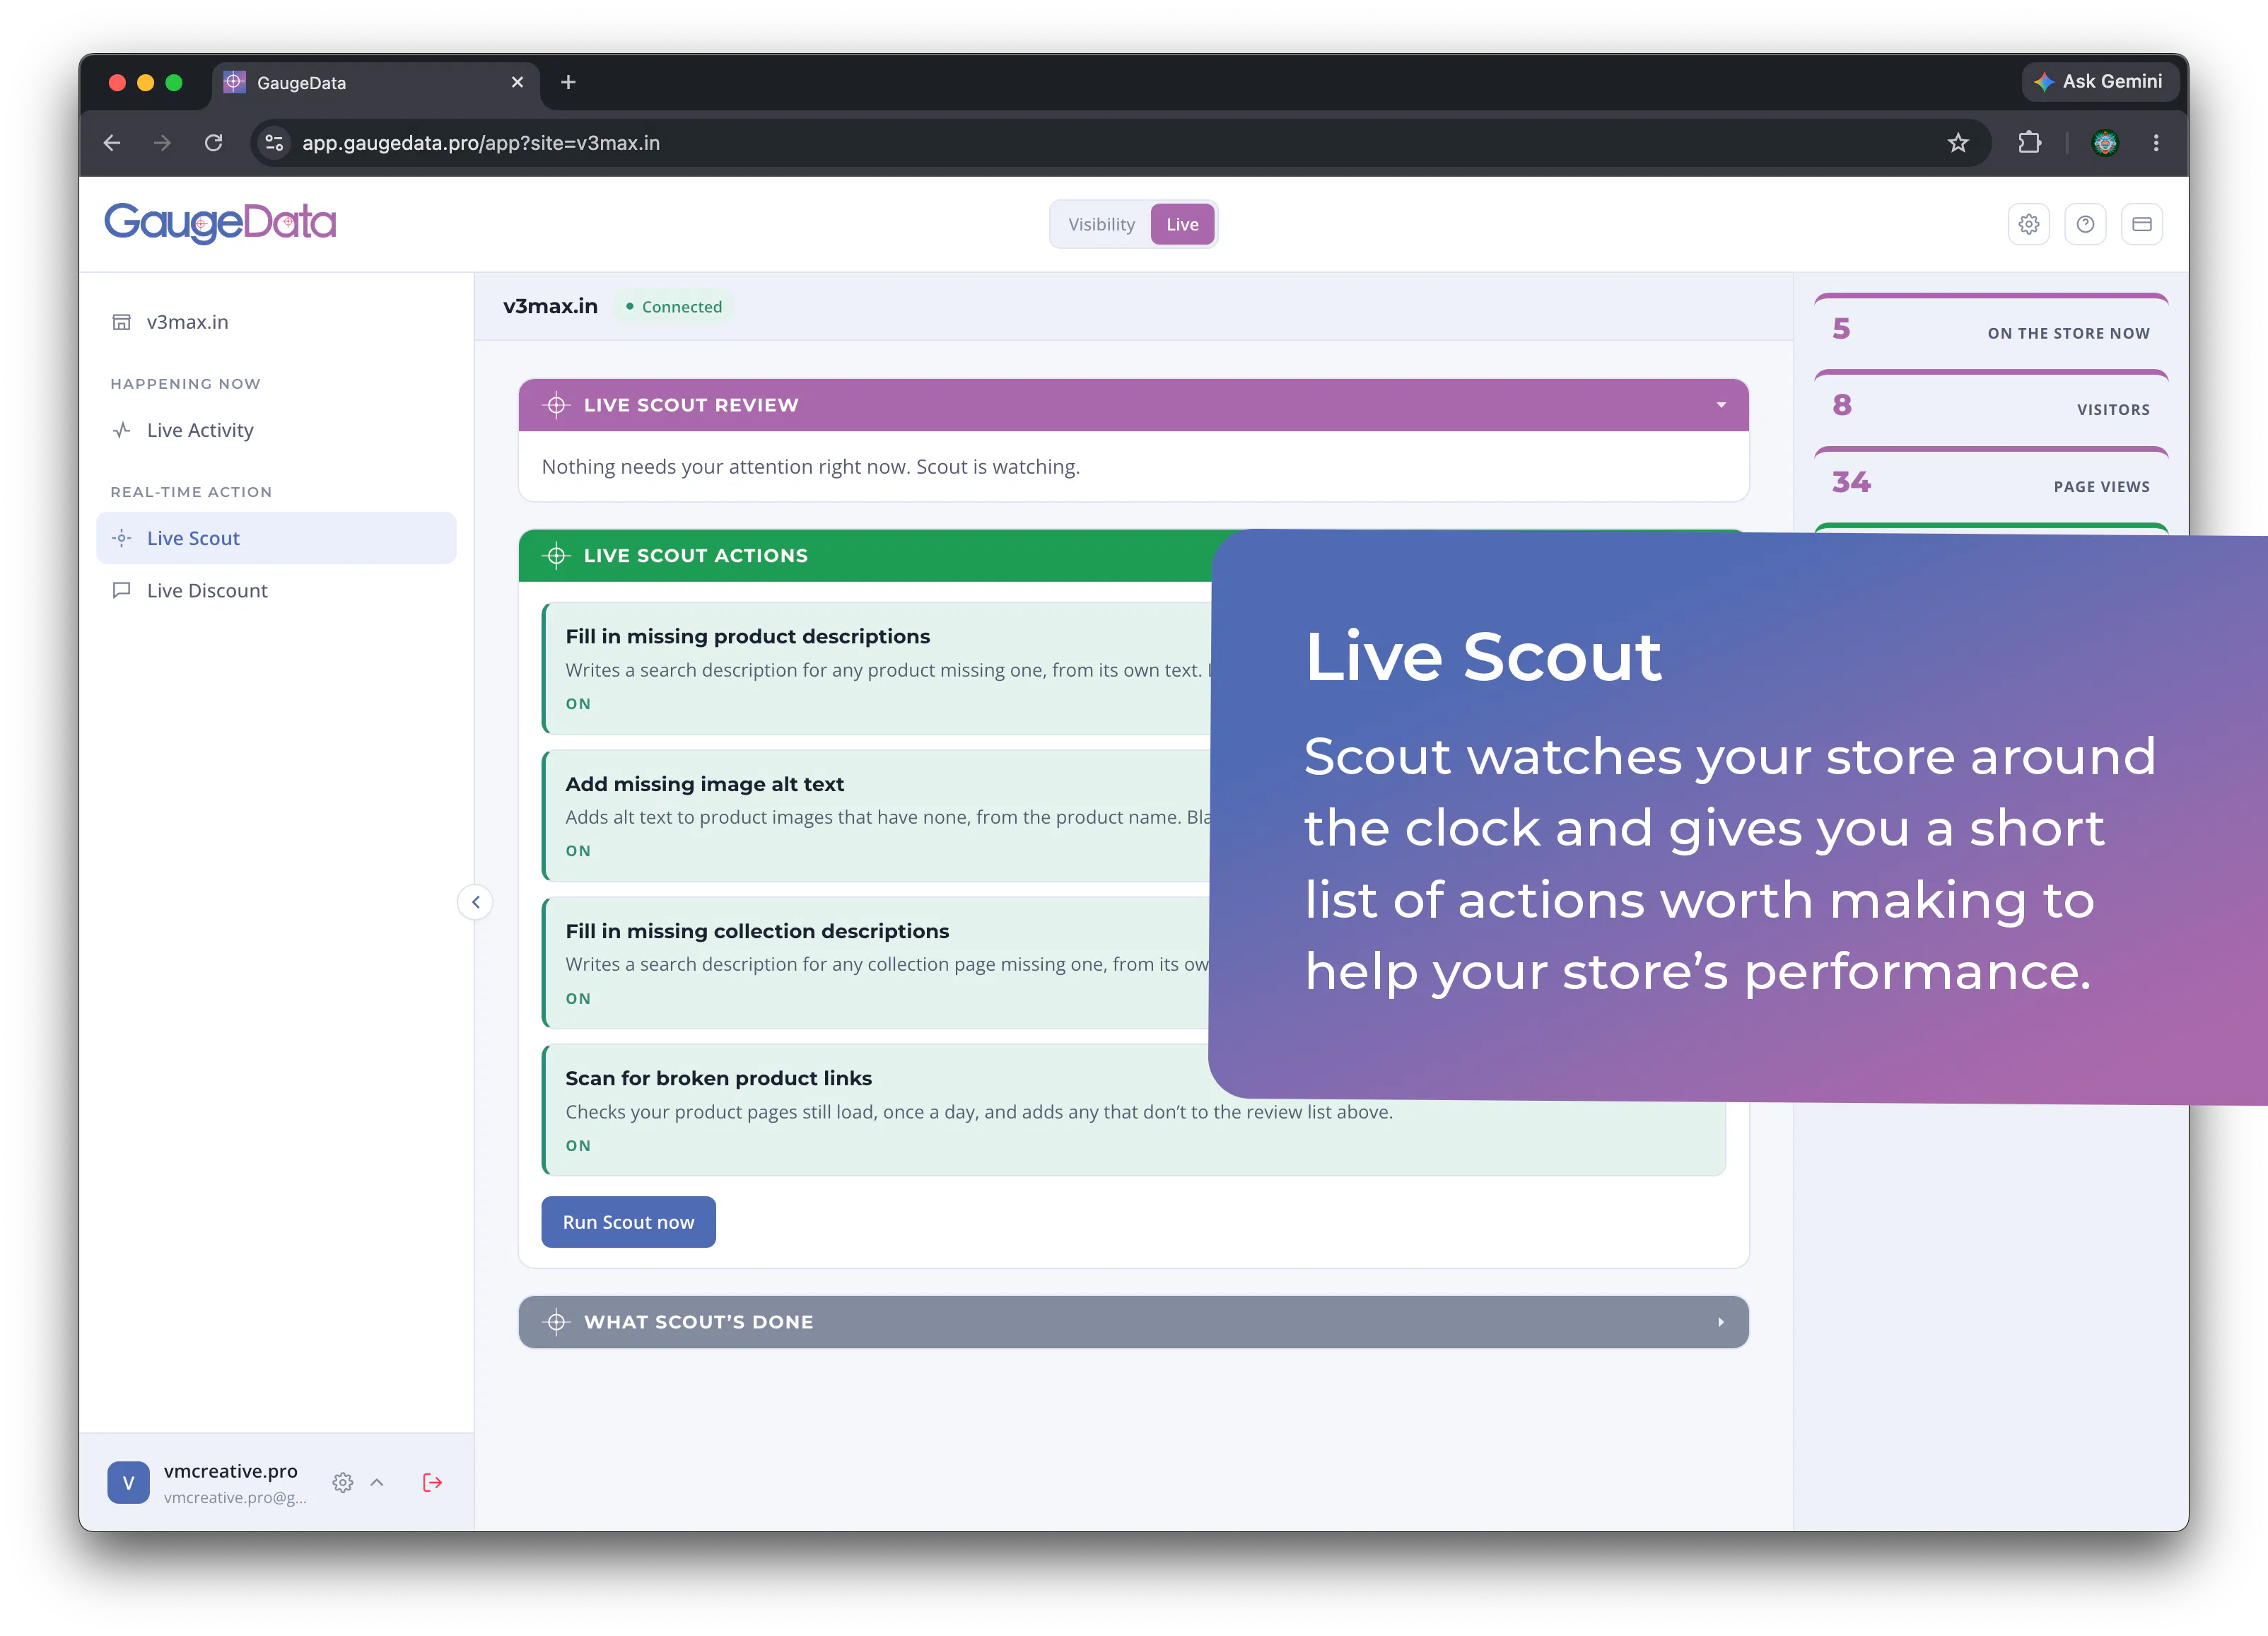The image size is (2268, 1636).
Task: Open the browser extensions puzzle icon
Action: pos(2029,143)
